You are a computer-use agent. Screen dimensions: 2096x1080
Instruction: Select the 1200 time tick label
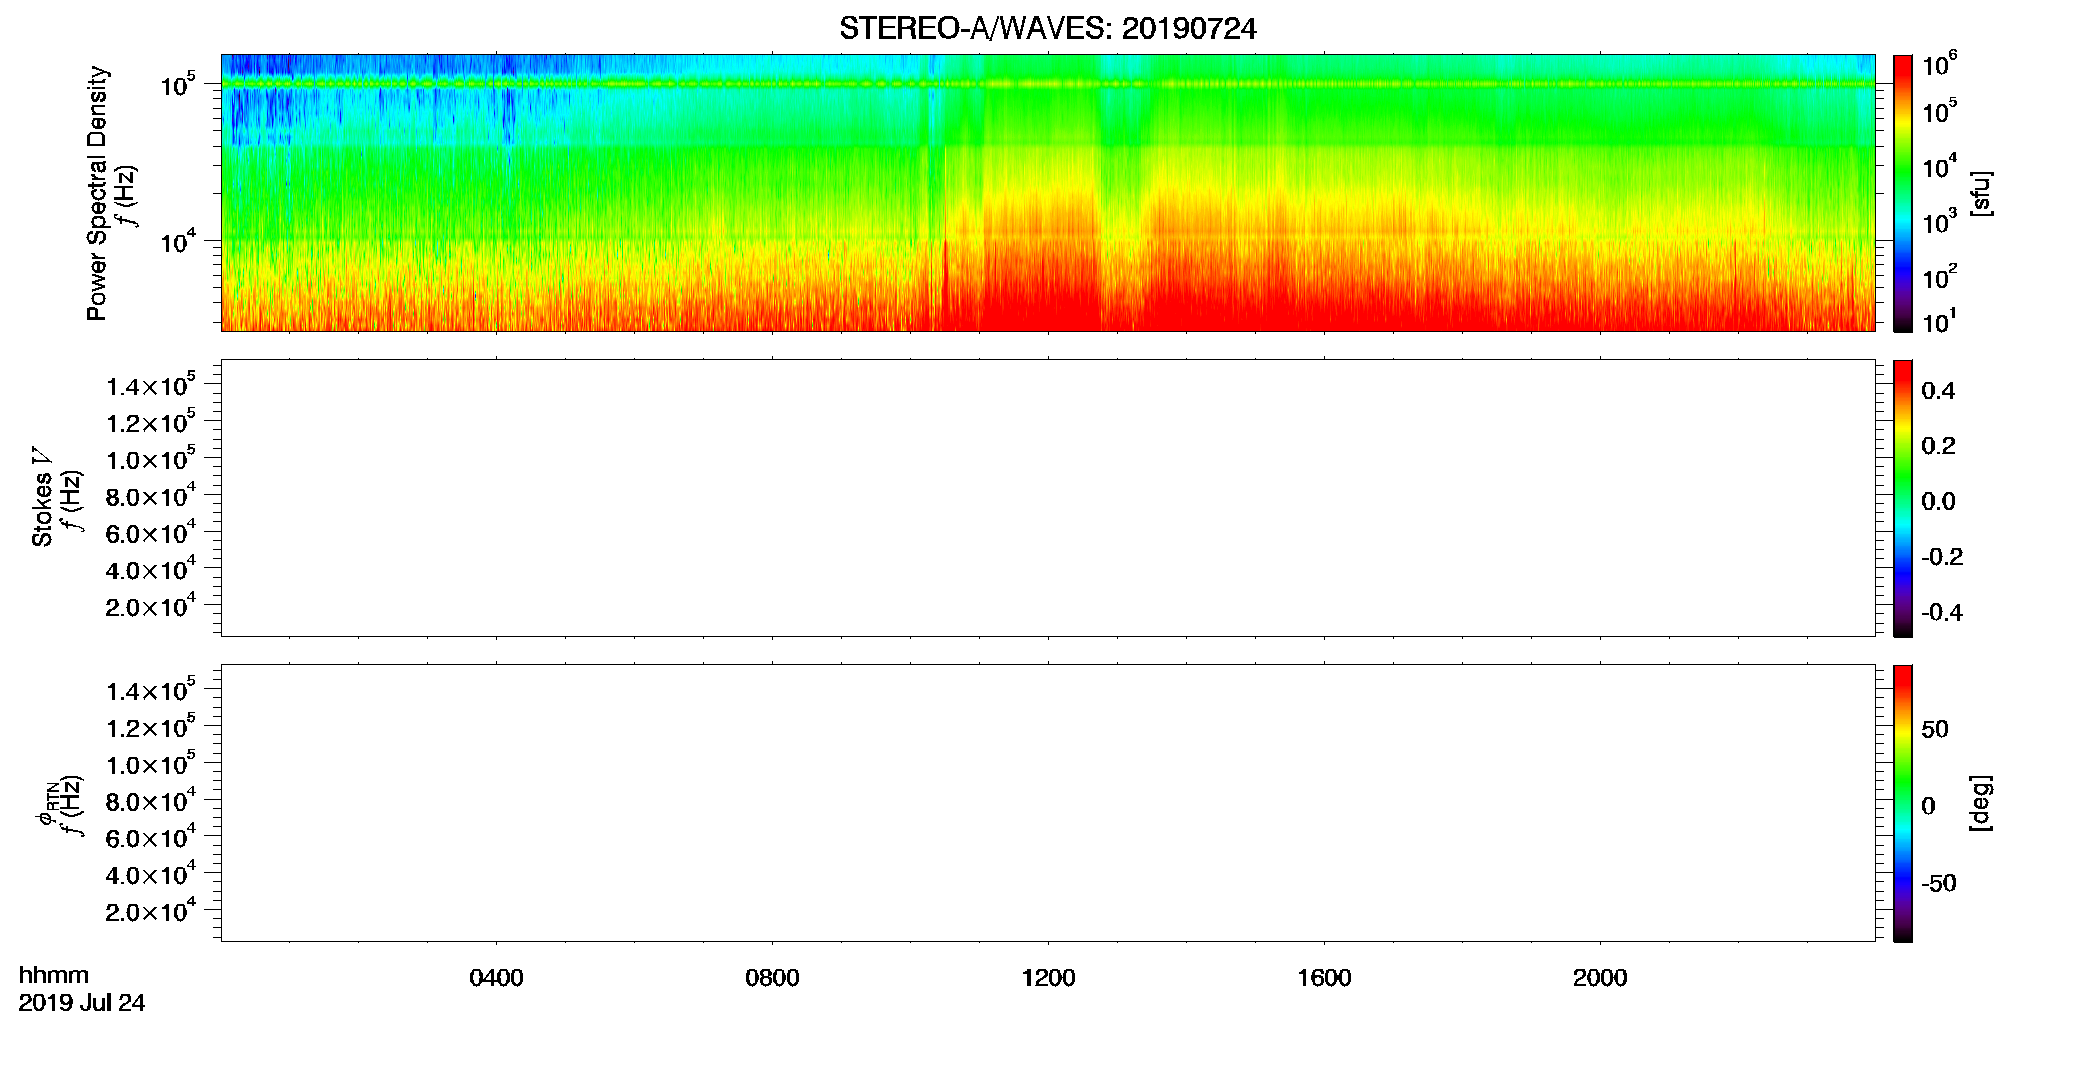coord(1048,978)
